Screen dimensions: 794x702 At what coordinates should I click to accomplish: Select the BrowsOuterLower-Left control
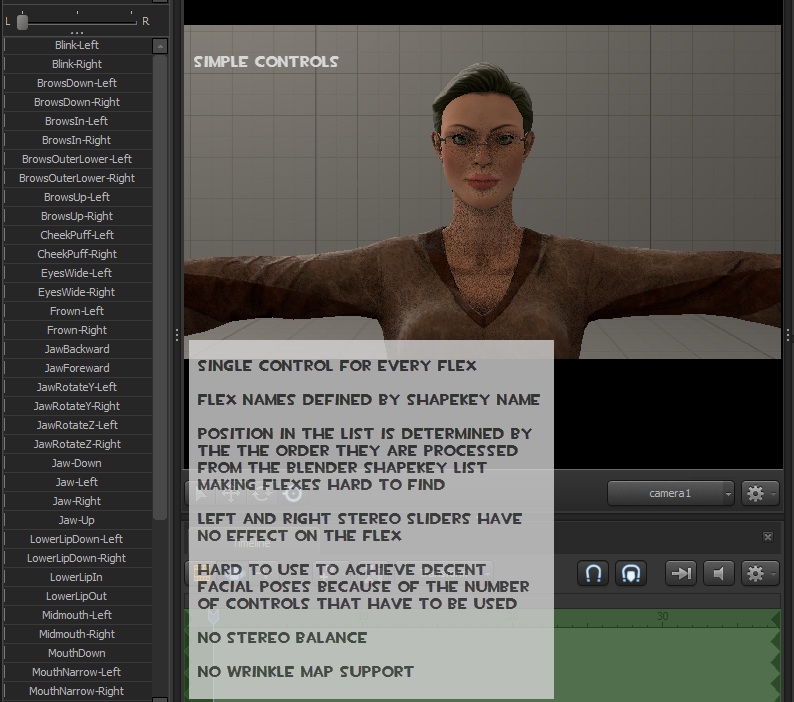point(77,159)
